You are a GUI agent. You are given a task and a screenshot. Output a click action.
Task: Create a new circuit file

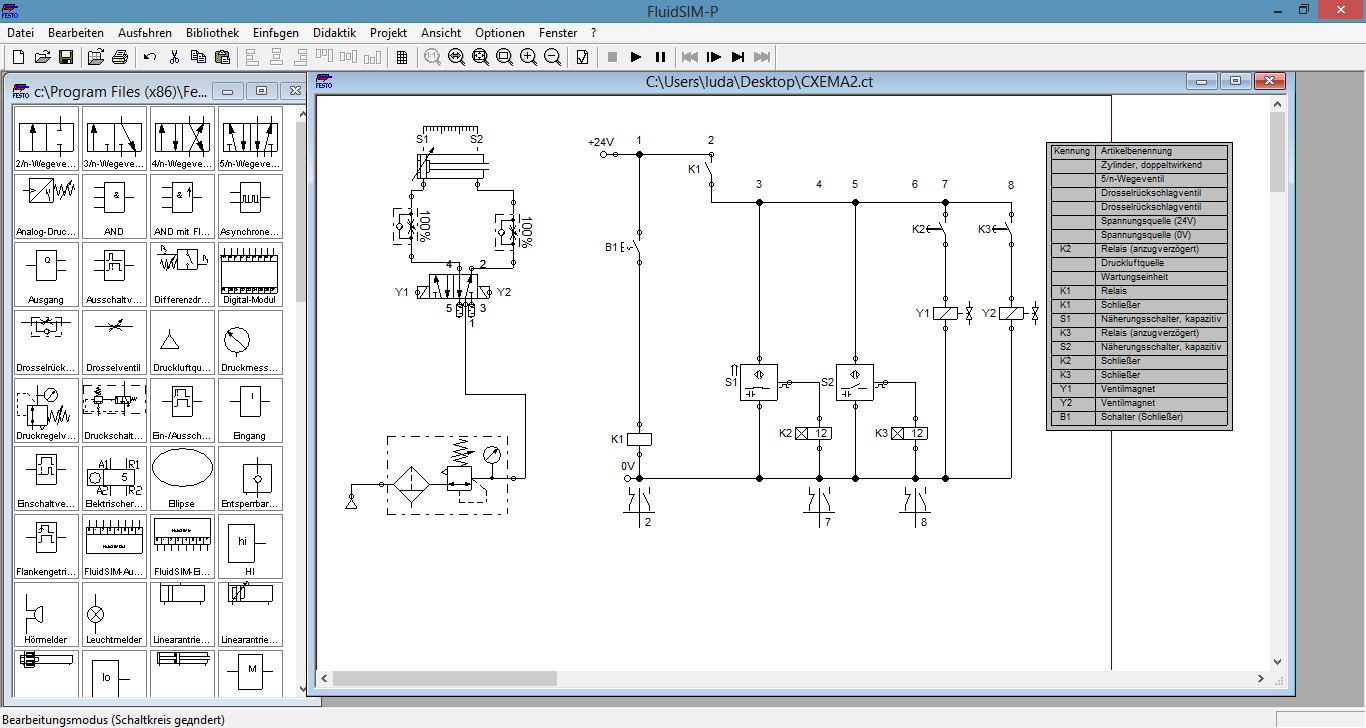pyautogui.click(x=18, y=57)
